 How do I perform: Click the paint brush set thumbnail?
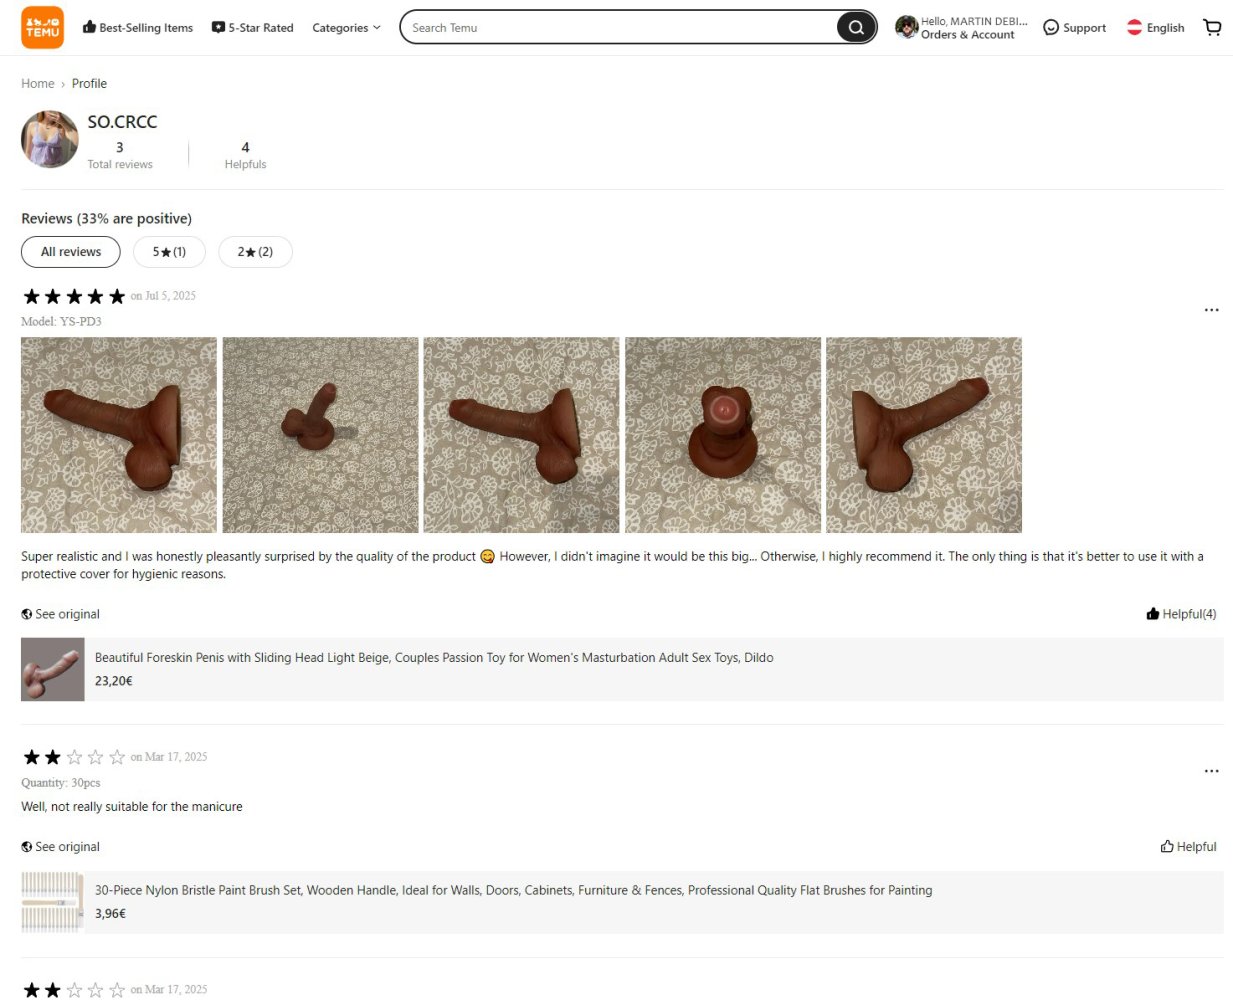[52, 902]
